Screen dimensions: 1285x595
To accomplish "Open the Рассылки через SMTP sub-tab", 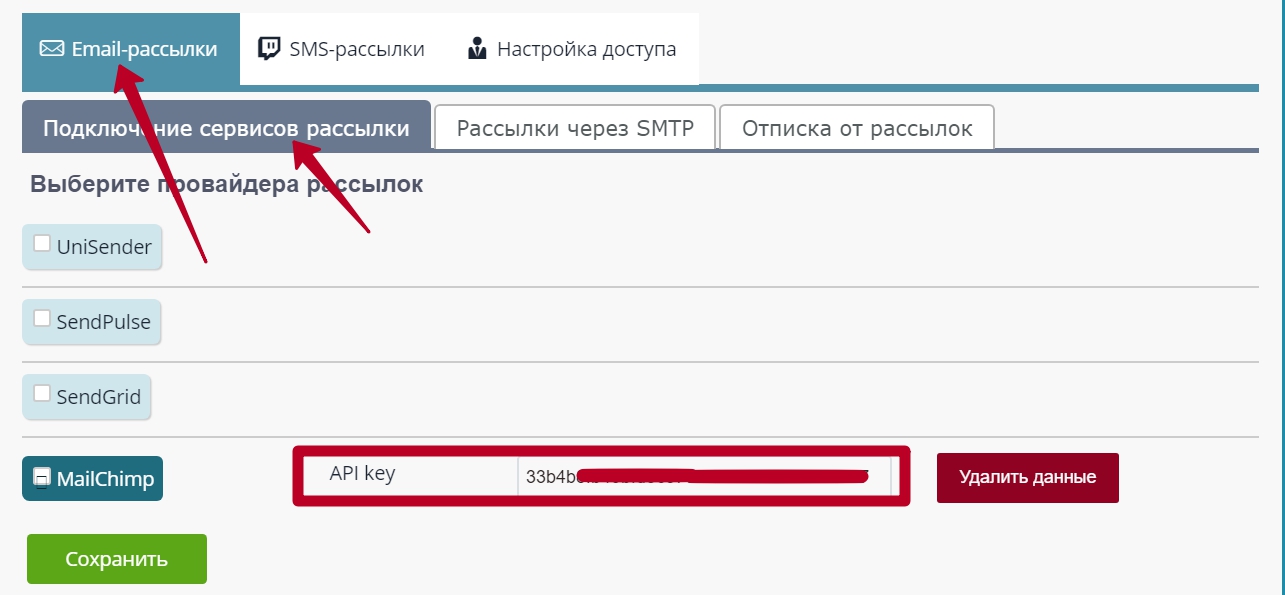I will (575, 128).
